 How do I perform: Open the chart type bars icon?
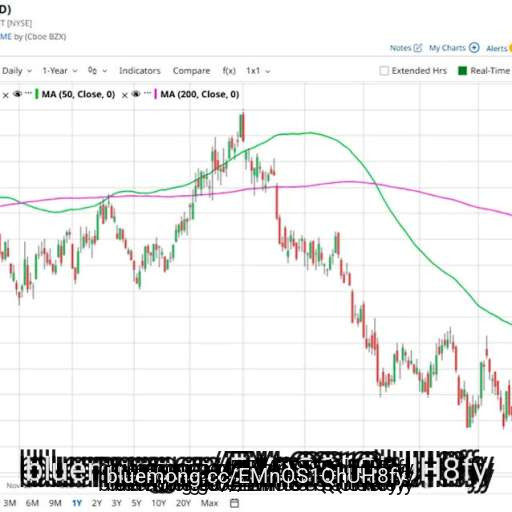pyautogui.click(x=93, y=71)
